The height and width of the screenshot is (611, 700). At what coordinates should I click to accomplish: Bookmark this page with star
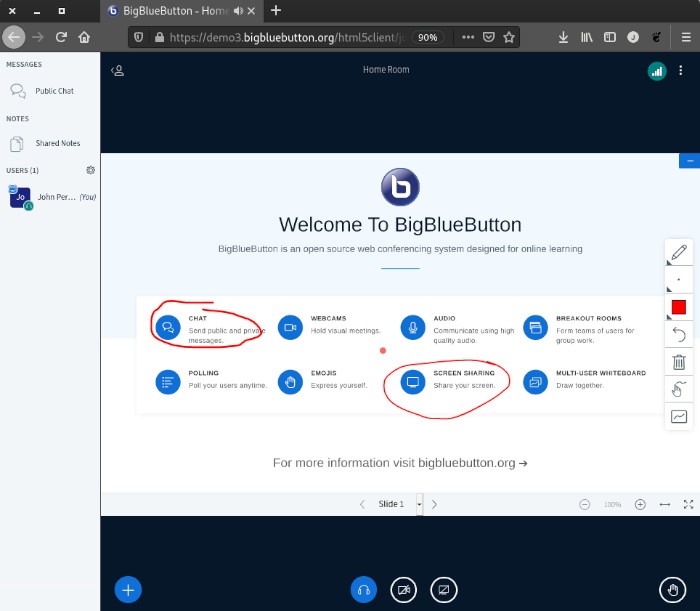point(509,37)
